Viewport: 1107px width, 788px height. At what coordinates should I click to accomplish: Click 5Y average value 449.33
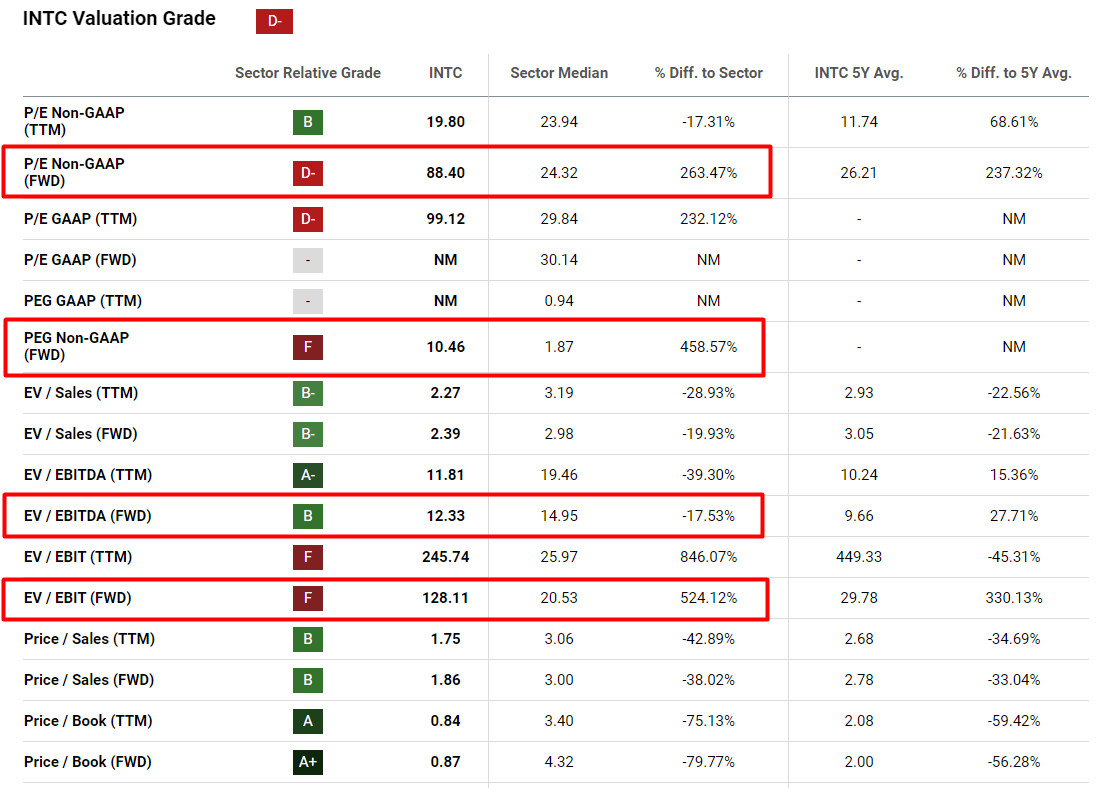858,556
